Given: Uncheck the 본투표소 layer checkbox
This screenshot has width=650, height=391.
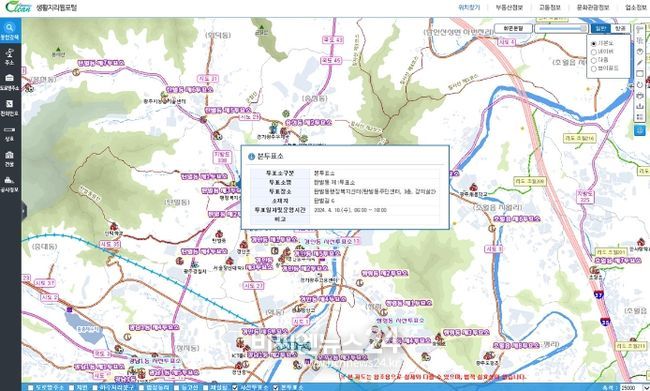Looking at the screenshot, I should tap(275, 388).
